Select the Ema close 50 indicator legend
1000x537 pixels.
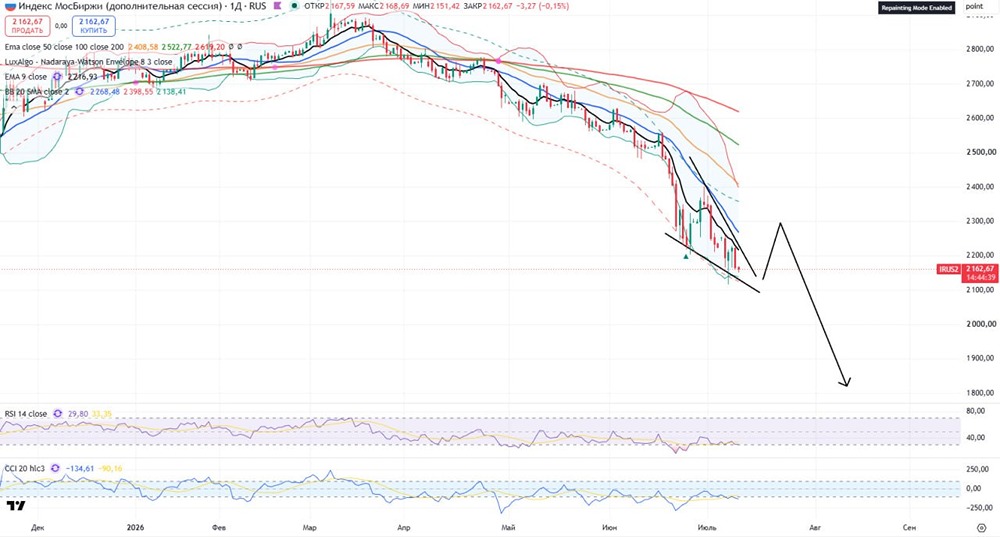64,47
